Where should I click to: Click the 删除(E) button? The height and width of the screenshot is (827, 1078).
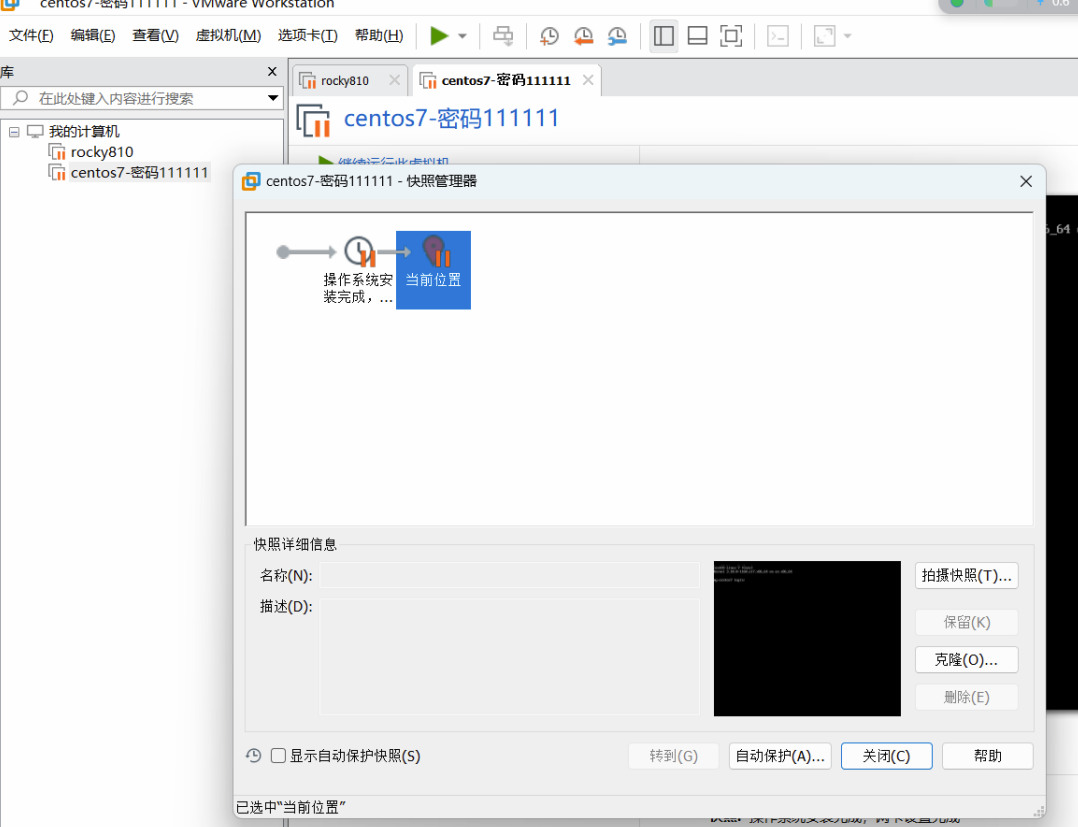click(x=967, y=697)
